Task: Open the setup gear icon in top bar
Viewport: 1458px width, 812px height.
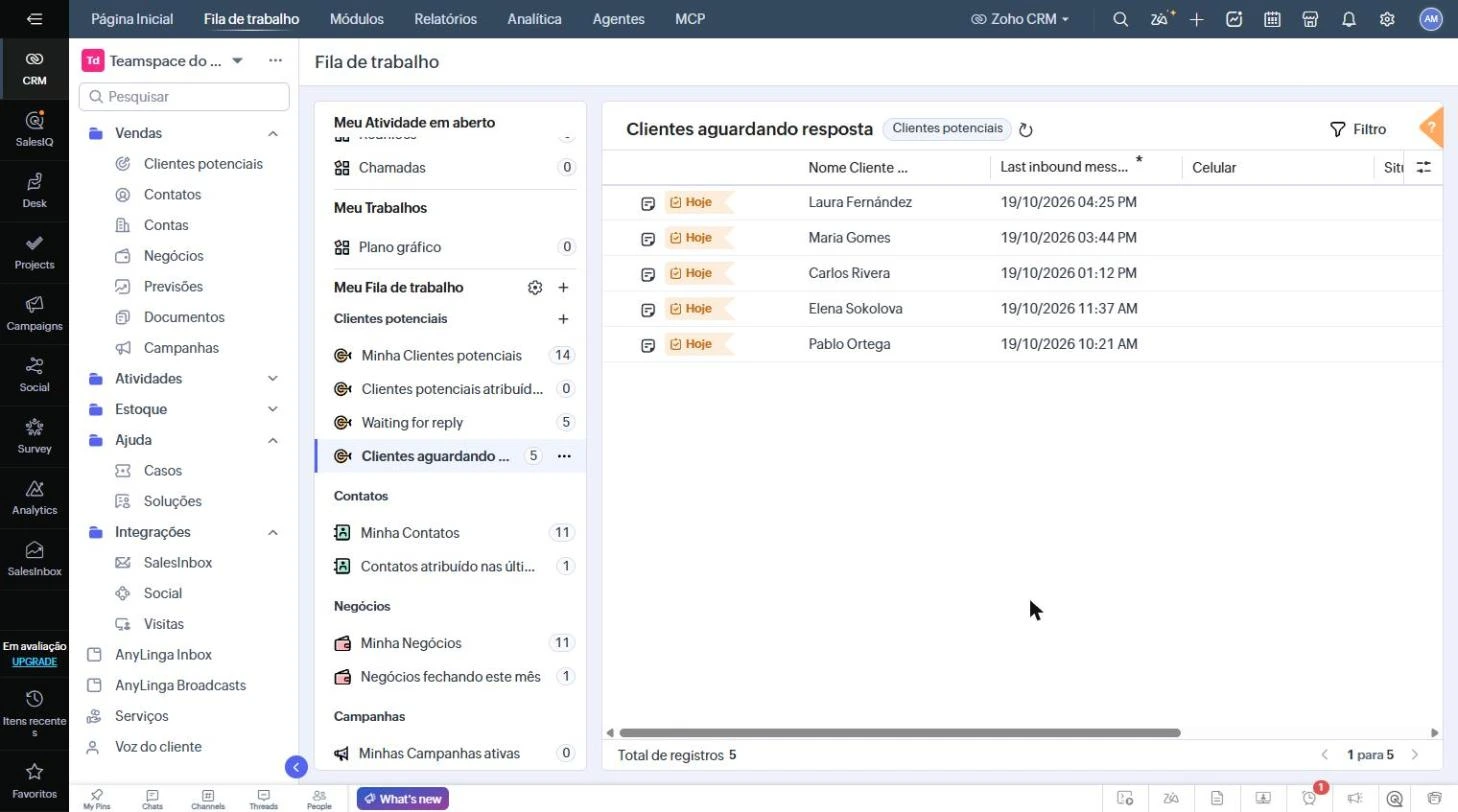Action: tap(1387, 19)
